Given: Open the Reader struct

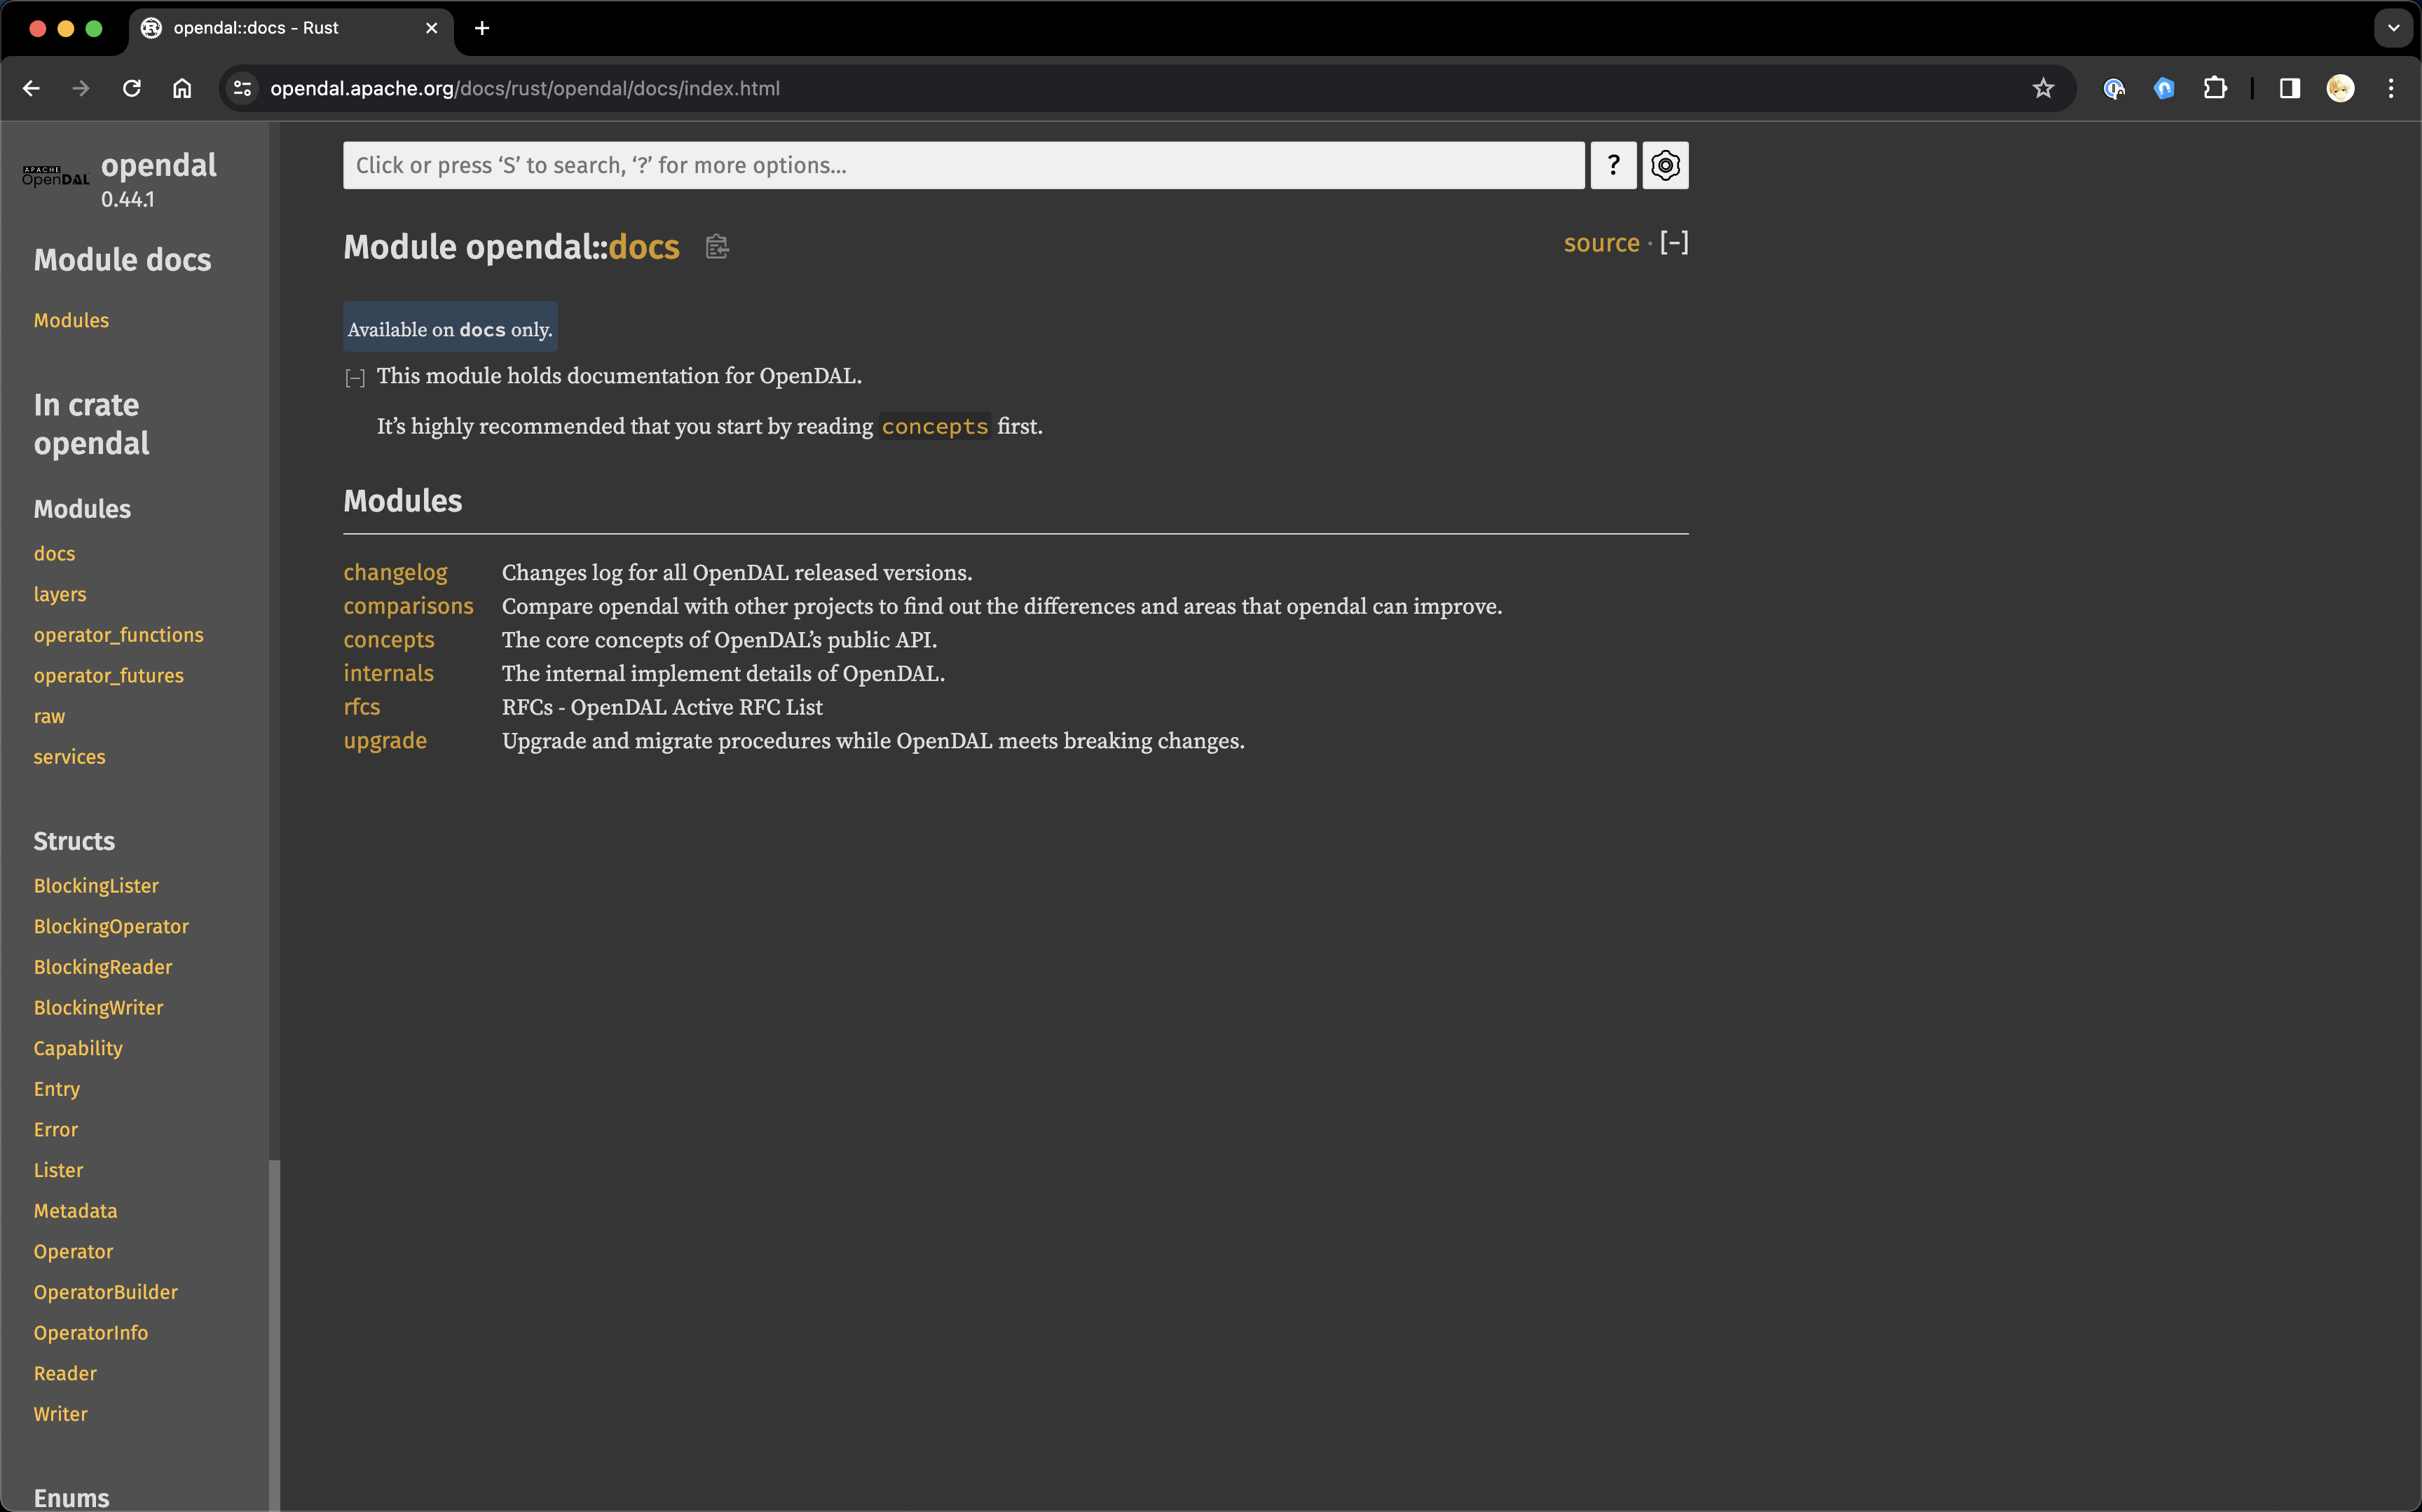Looking at the screenshot, I should coord(65,1373).
